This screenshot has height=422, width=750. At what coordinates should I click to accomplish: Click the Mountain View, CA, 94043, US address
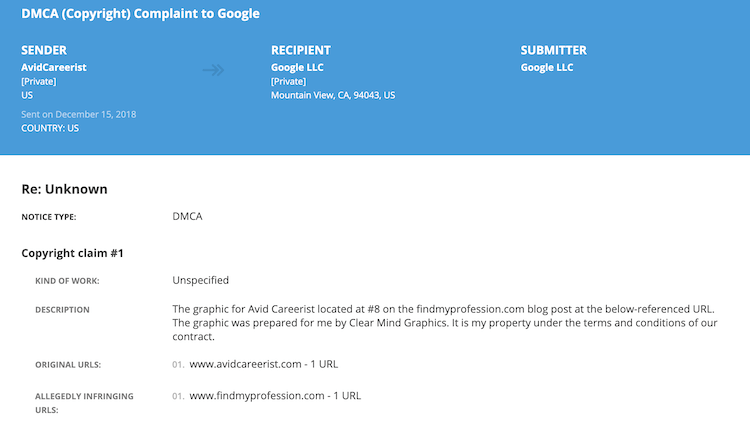tap(333, 95)
